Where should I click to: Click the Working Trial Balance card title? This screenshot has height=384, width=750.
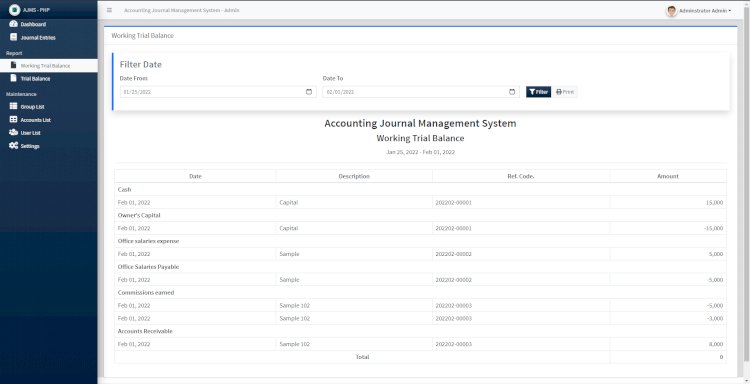[143, 35]
